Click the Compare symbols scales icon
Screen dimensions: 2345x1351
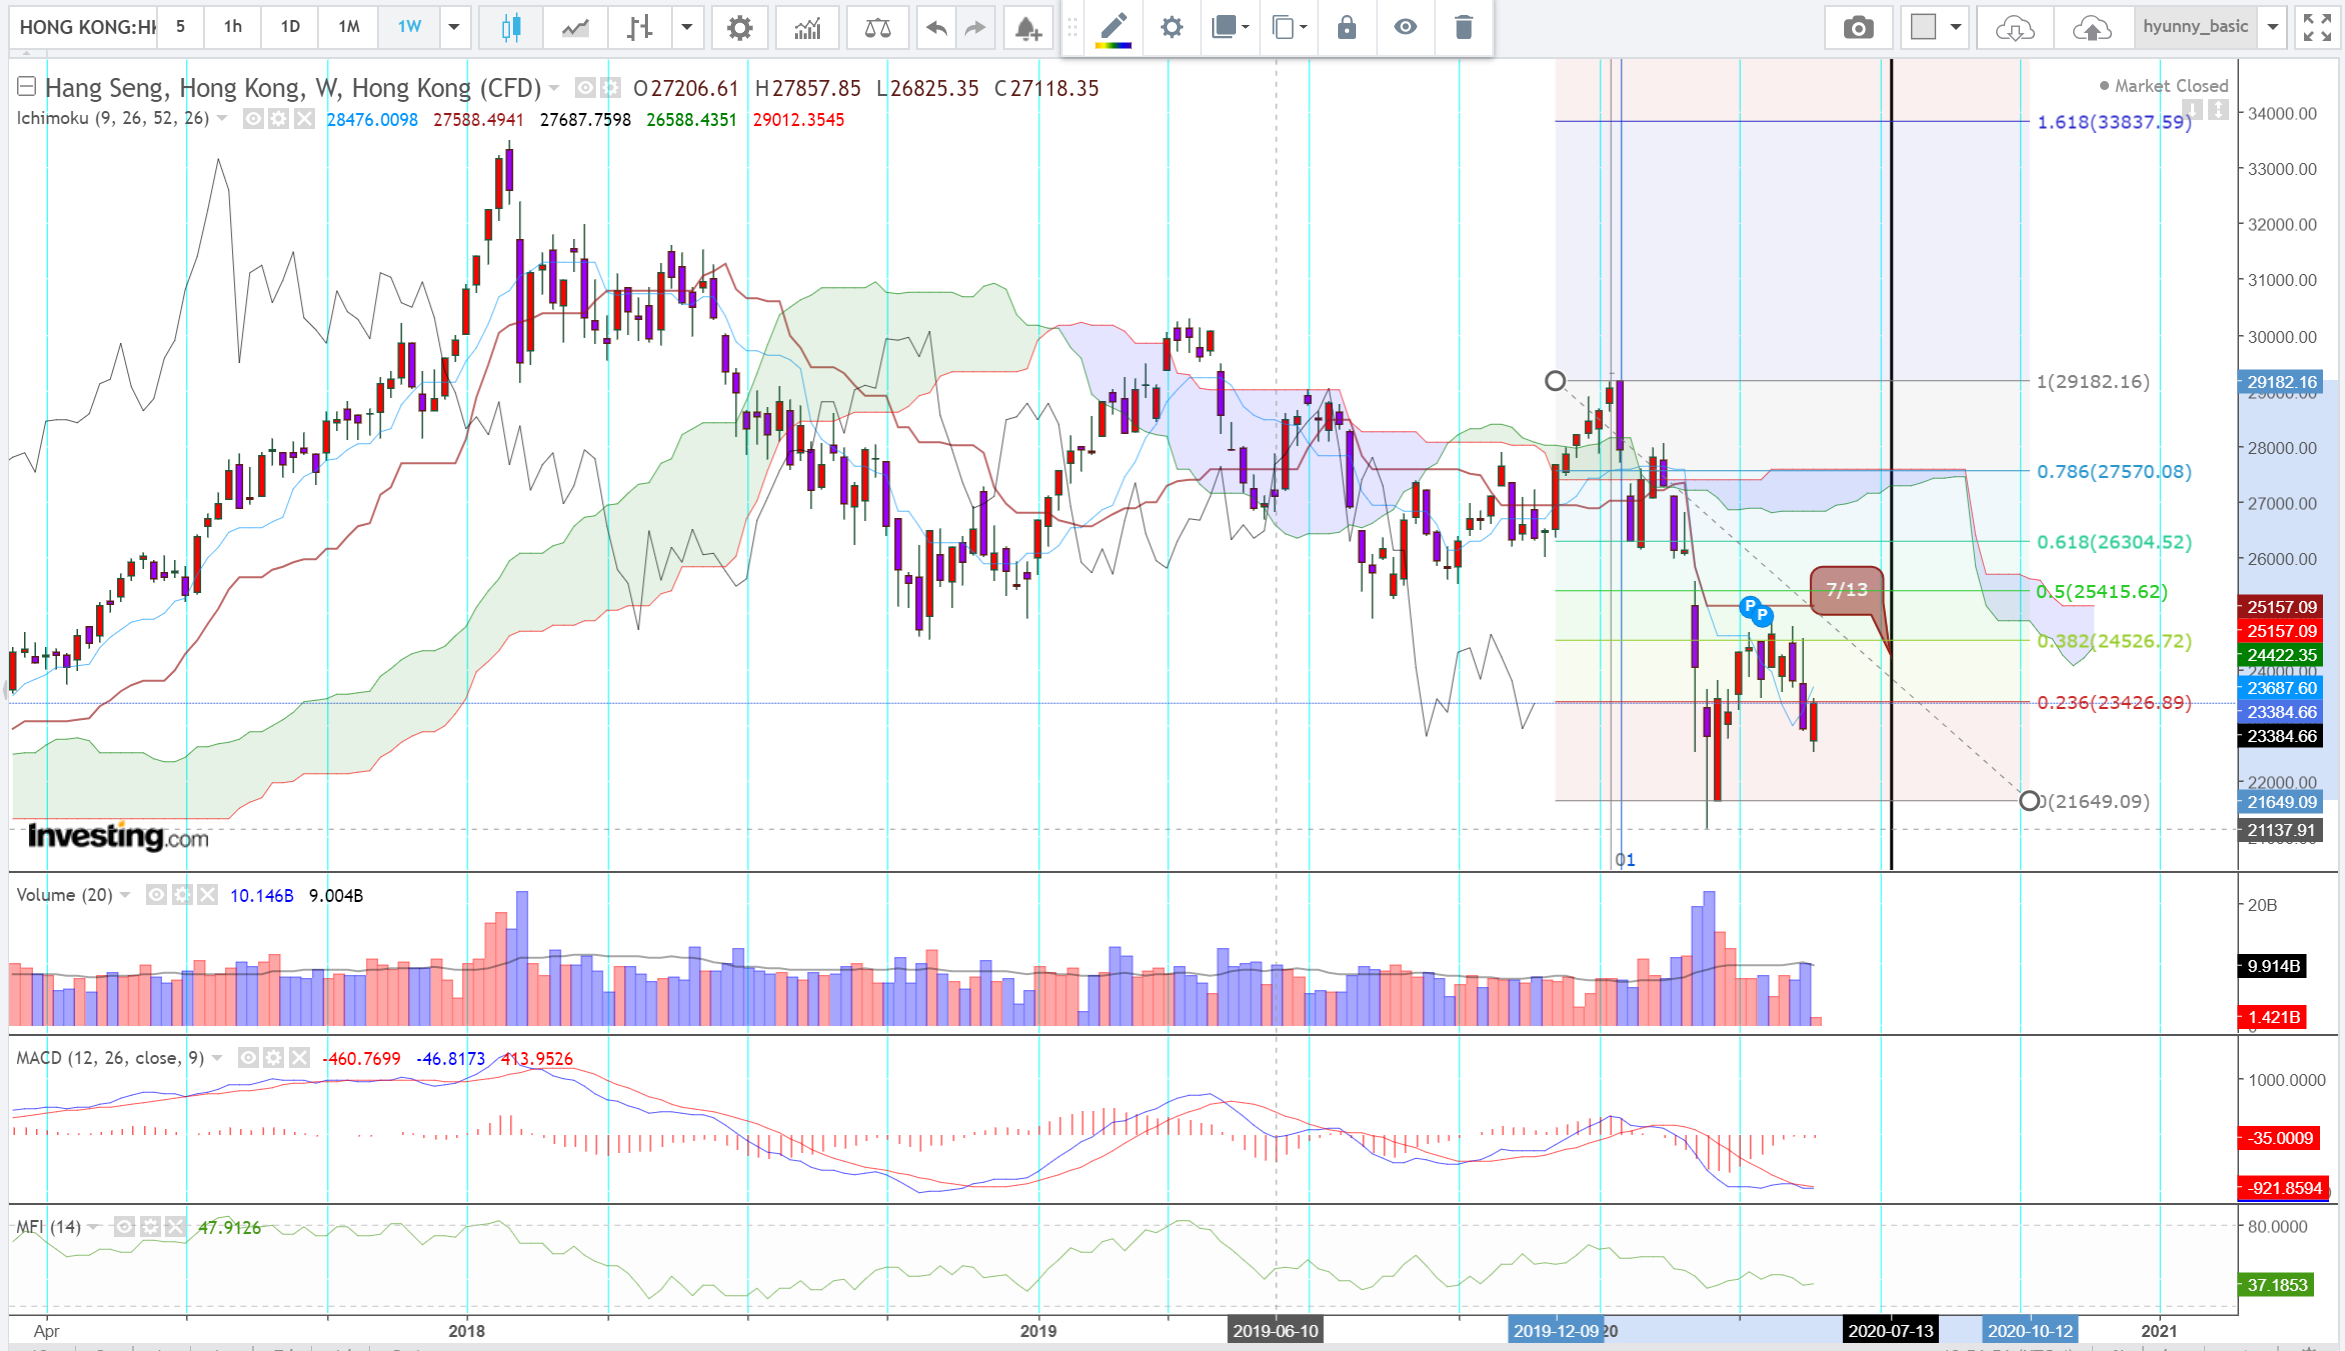pyautogui.click(x=877, y=27)
